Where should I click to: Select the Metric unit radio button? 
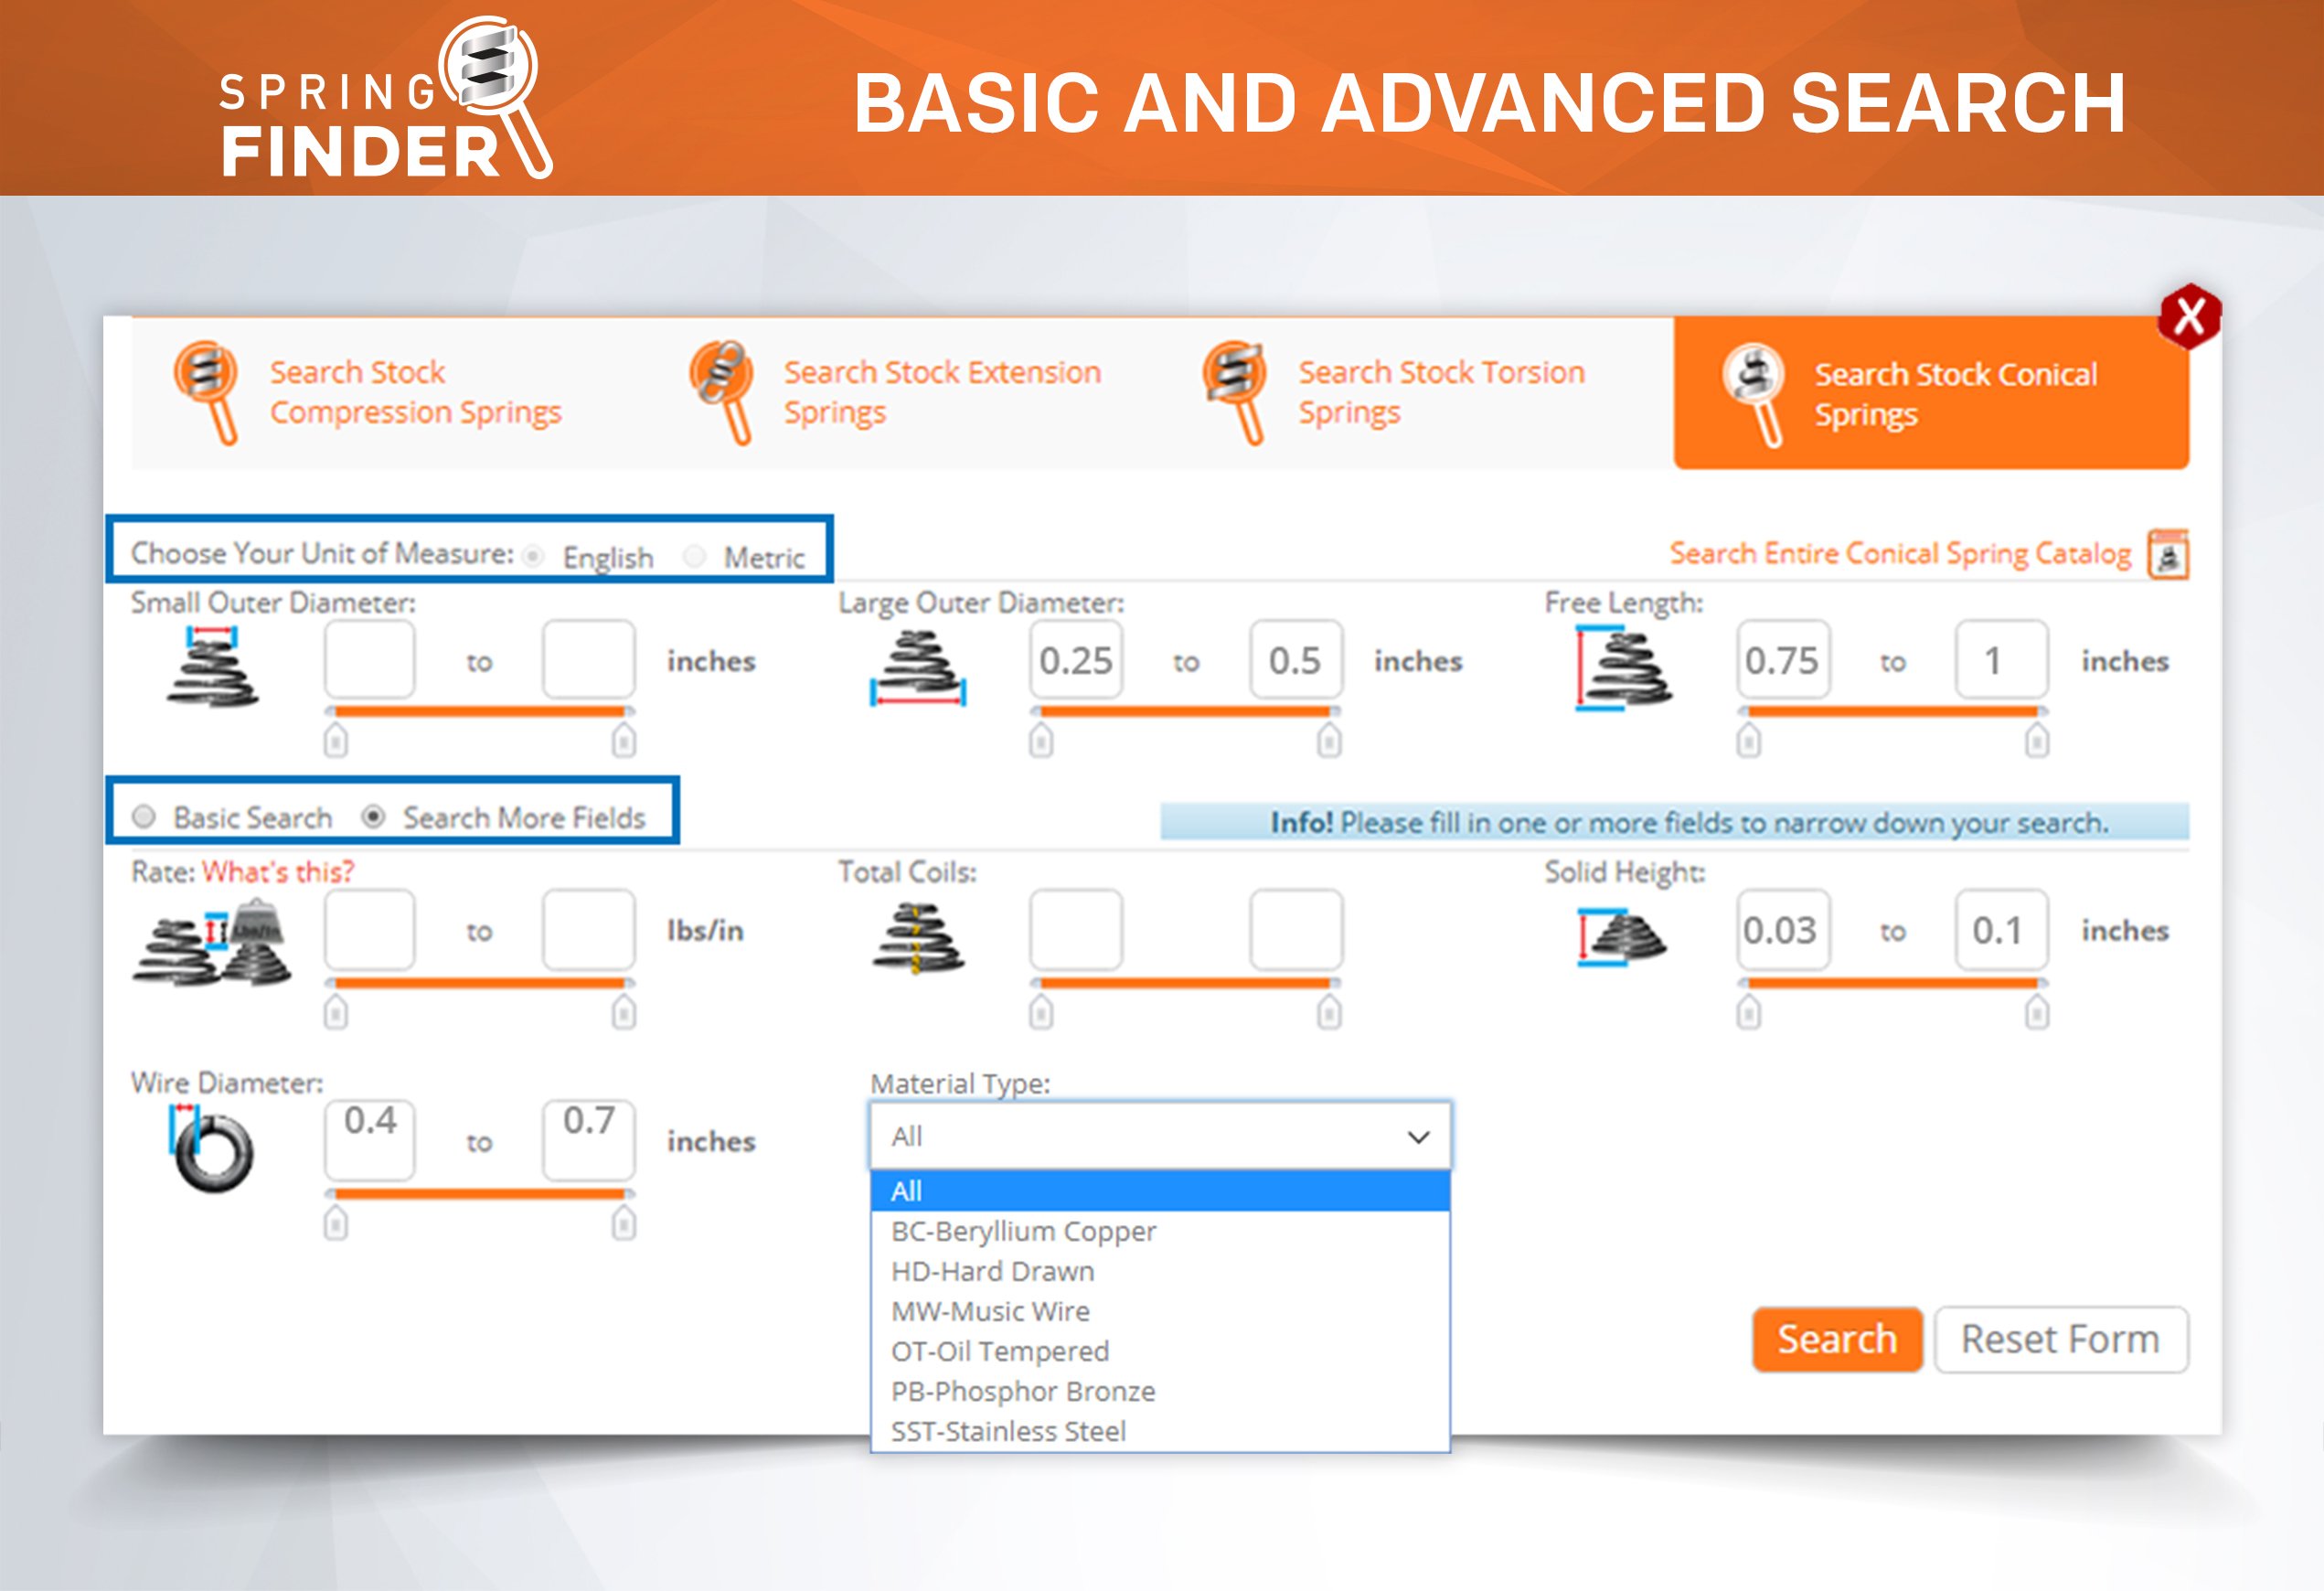[x=695, y=556]
